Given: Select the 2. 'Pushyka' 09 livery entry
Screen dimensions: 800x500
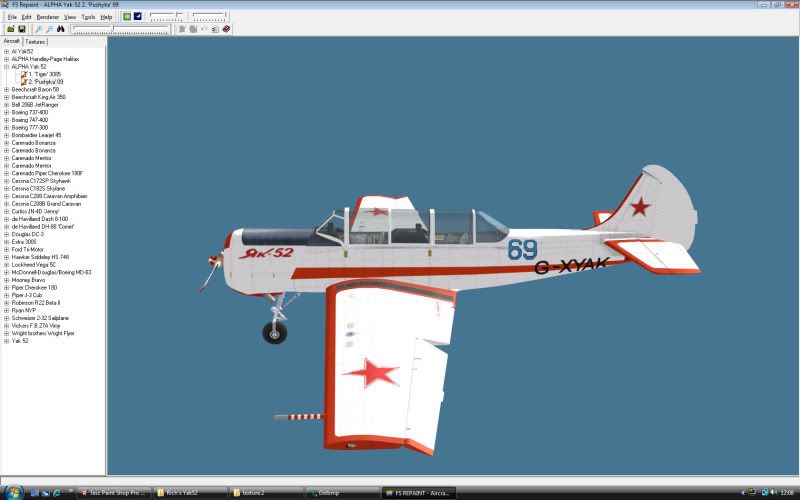Looking at the screenshot, I should point(45,82).
